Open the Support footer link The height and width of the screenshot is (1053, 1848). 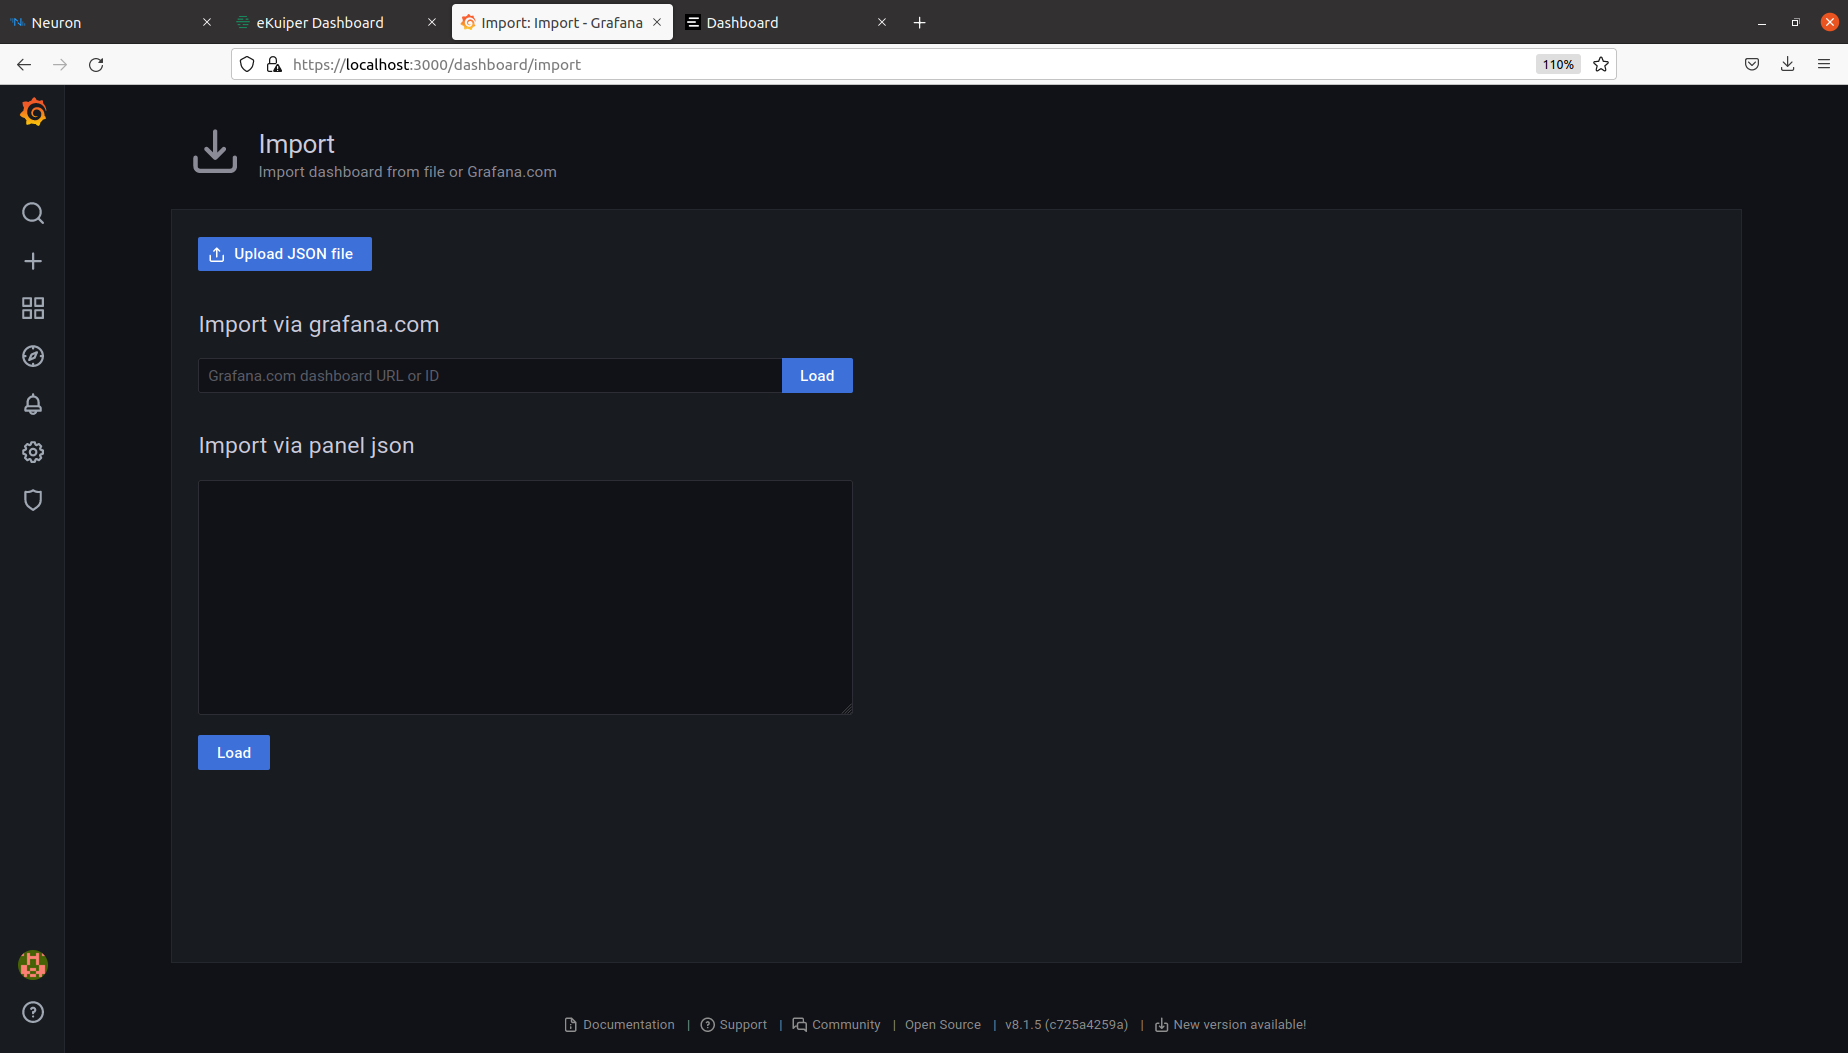click(734, 1025)
